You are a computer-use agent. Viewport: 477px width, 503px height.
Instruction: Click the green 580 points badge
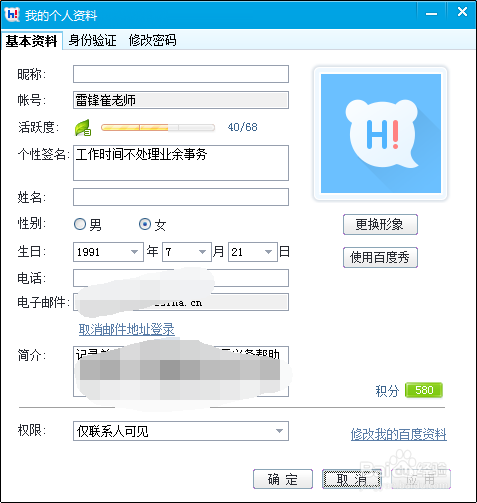click(424, 390)
